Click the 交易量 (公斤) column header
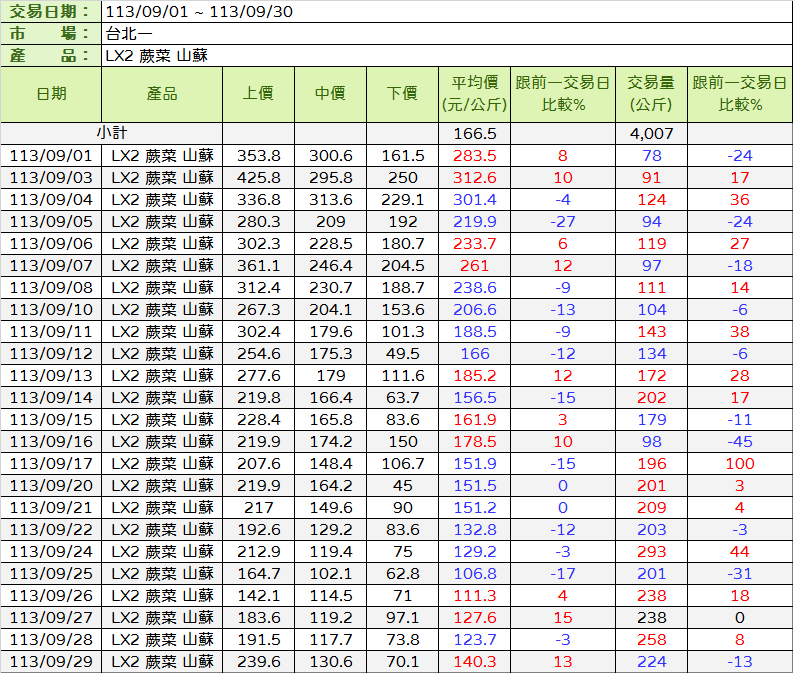The width and height of the screenshot is (793, 673). [x=651, y=94]
